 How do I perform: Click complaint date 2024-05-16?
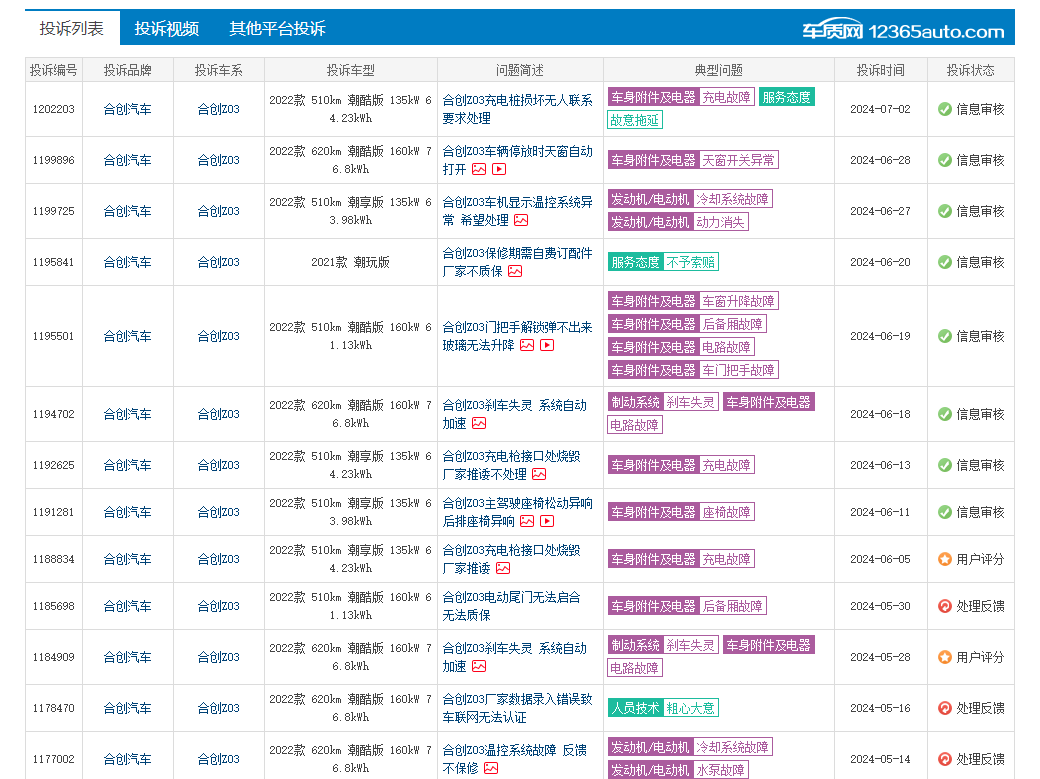coord(880,709)
